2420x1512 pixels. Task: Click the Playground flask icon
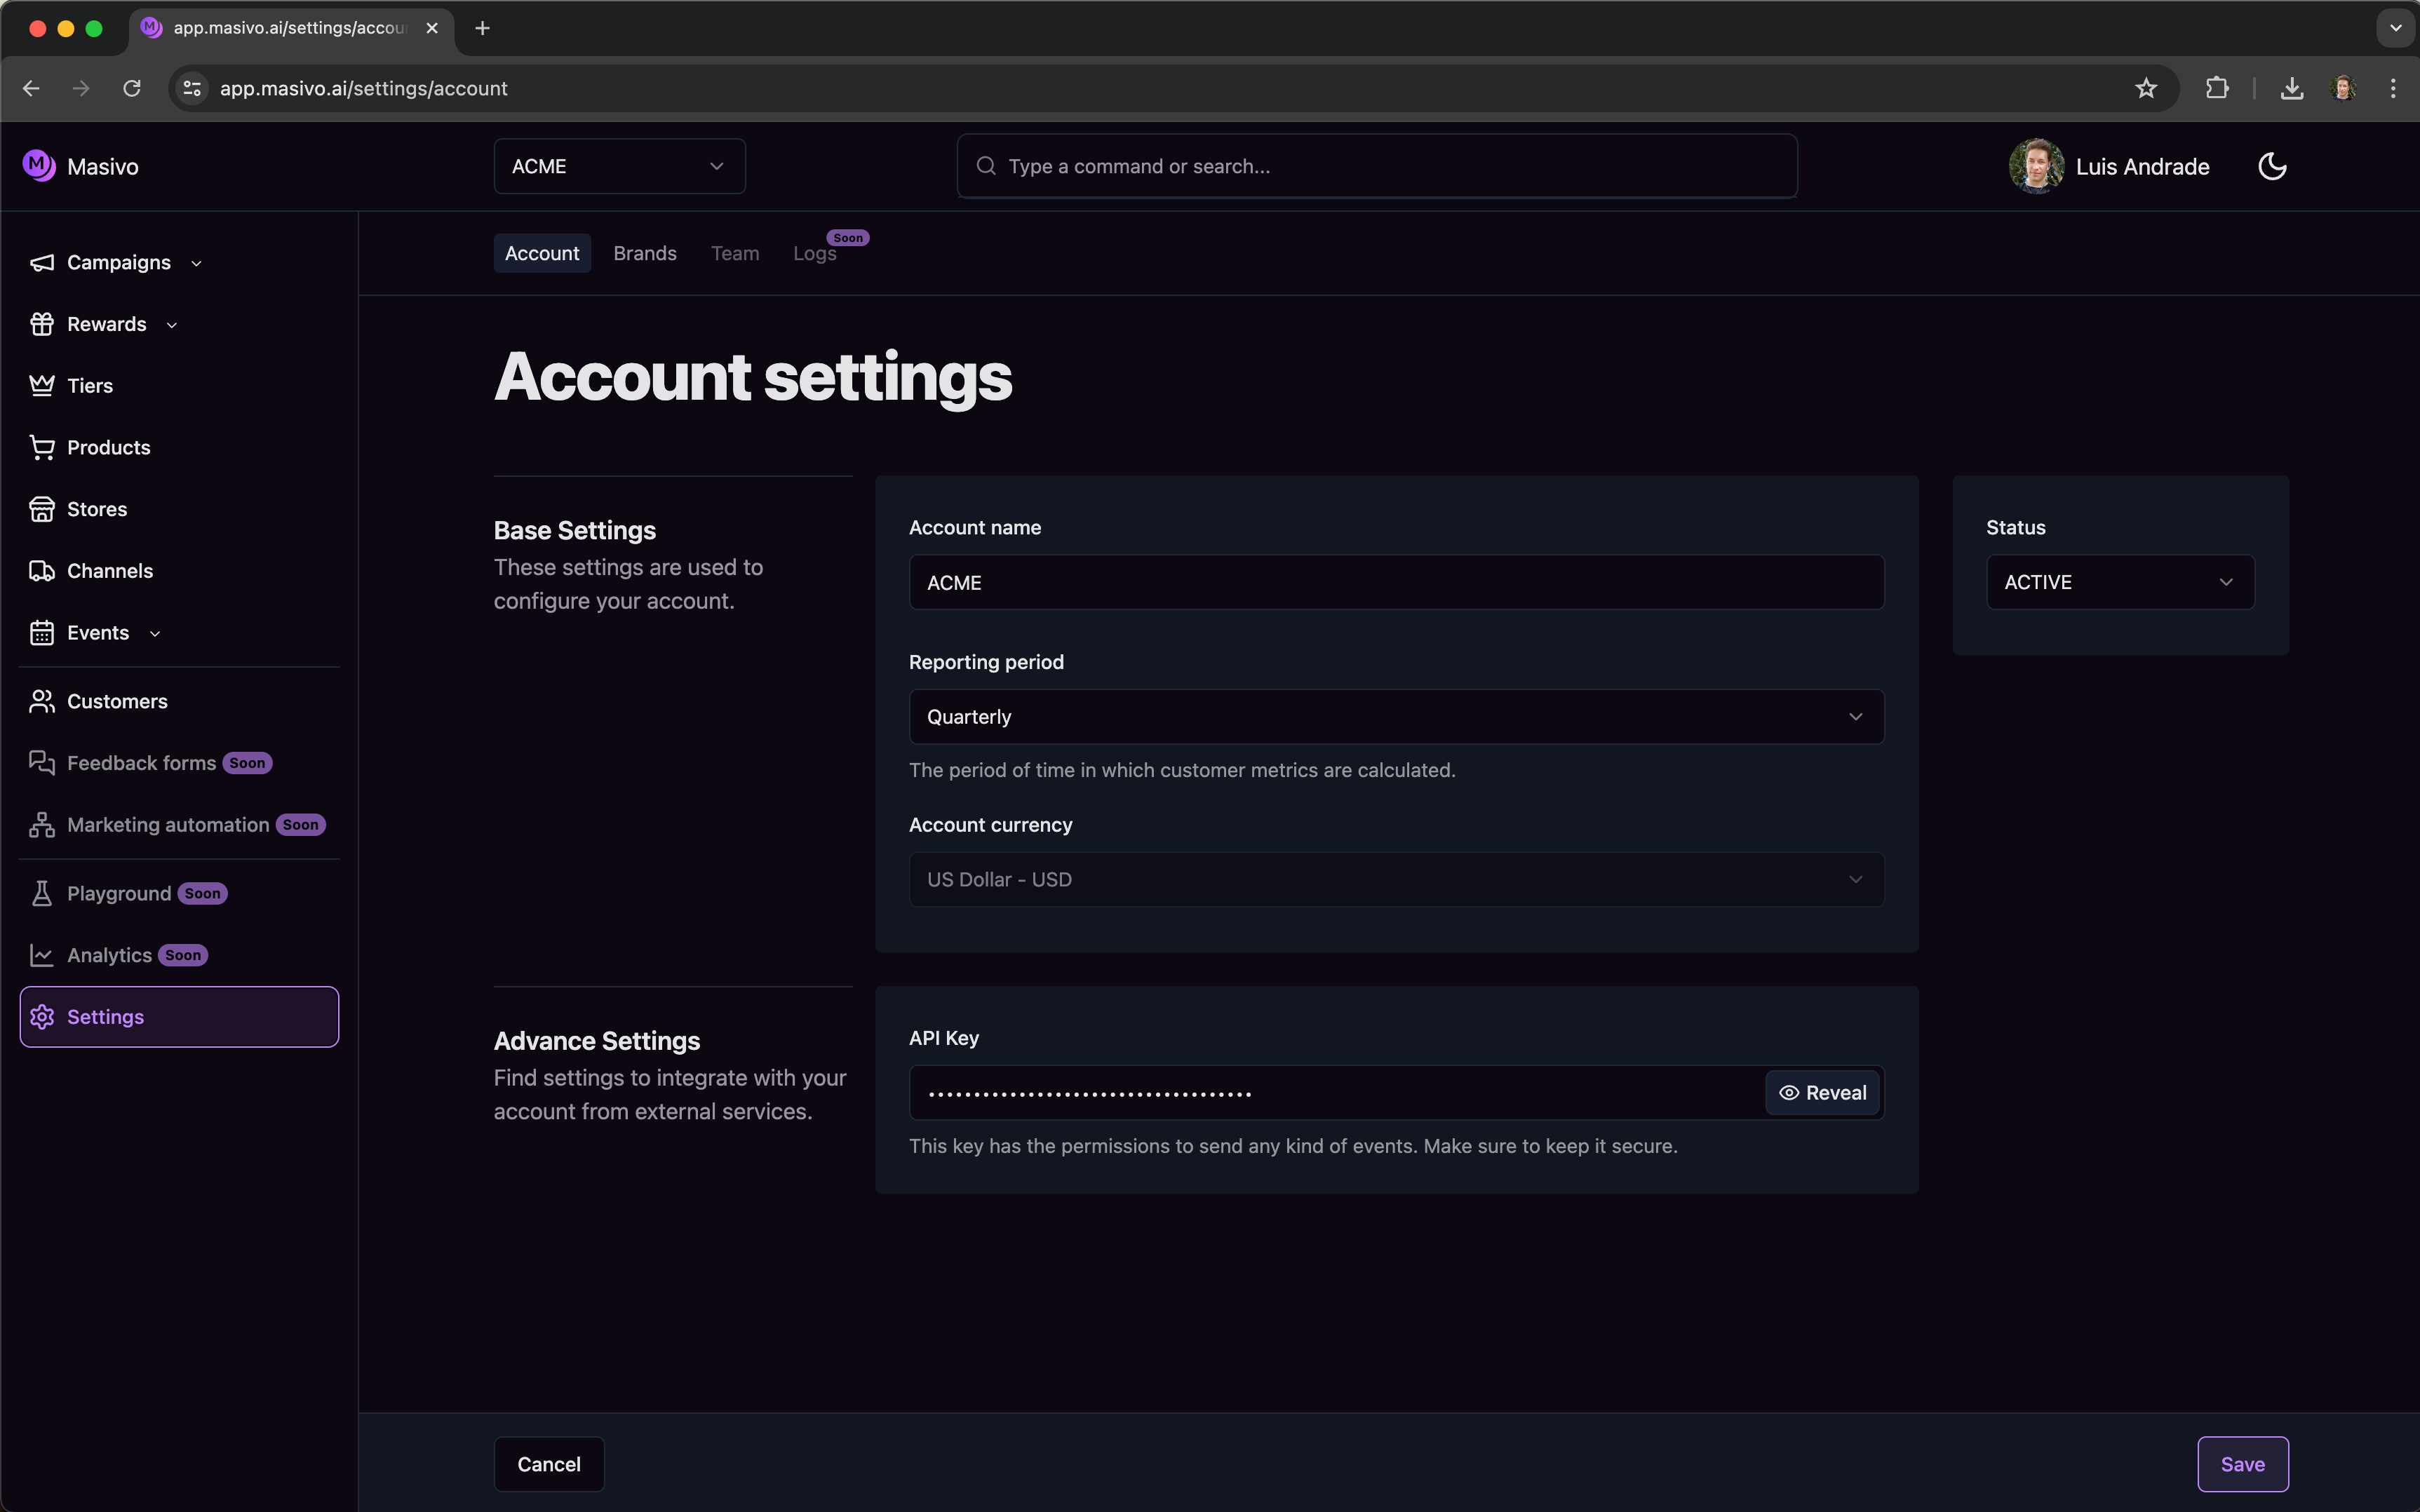point(42,894)
